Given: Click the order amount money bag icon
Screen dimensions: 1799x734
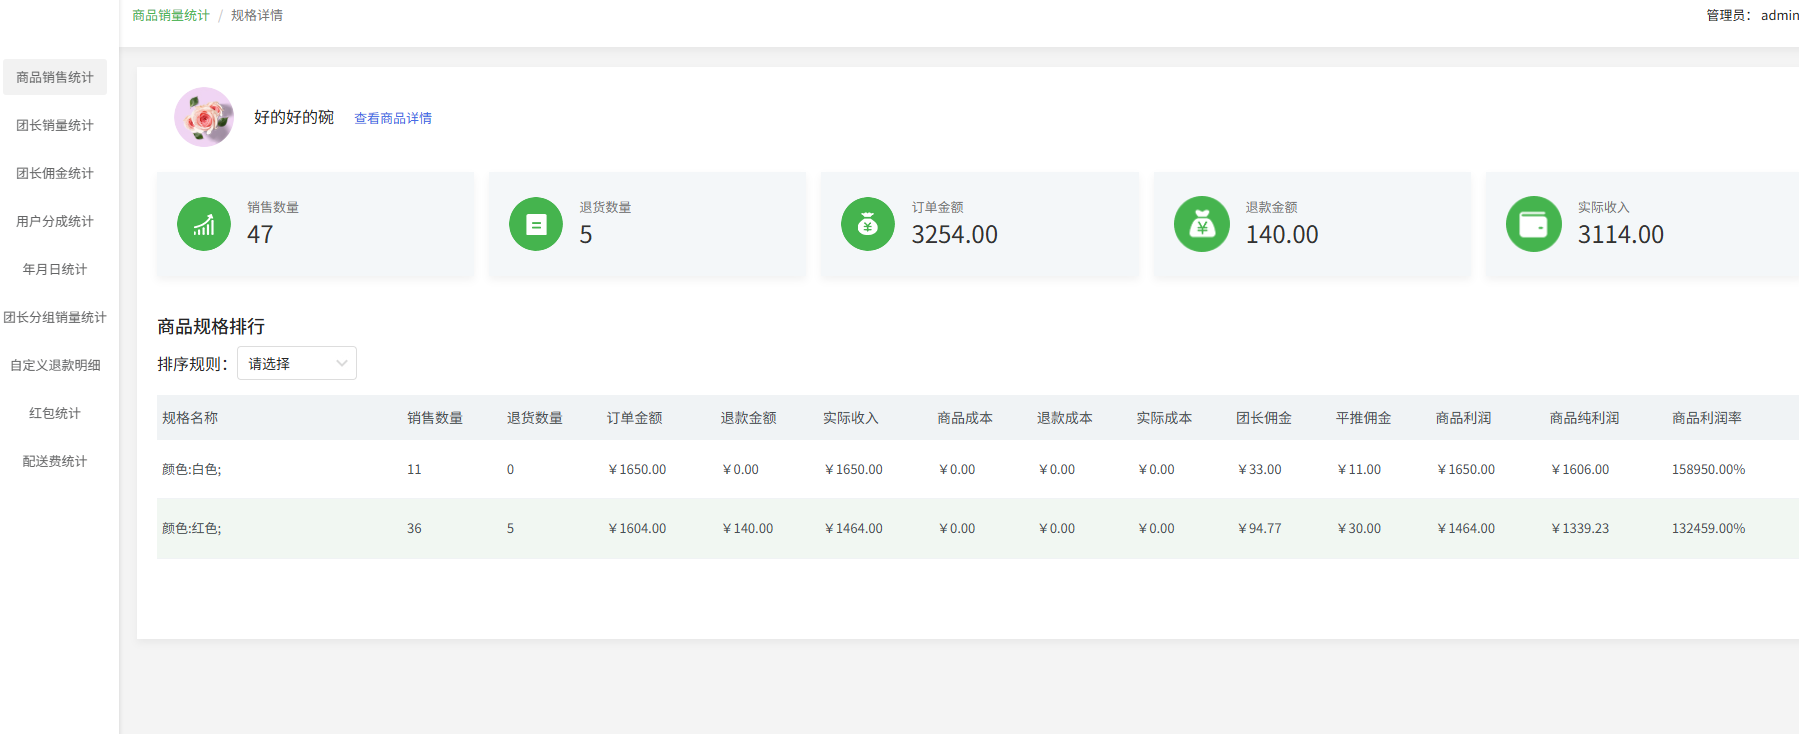Looking at the screenshot, I should 868,224.
